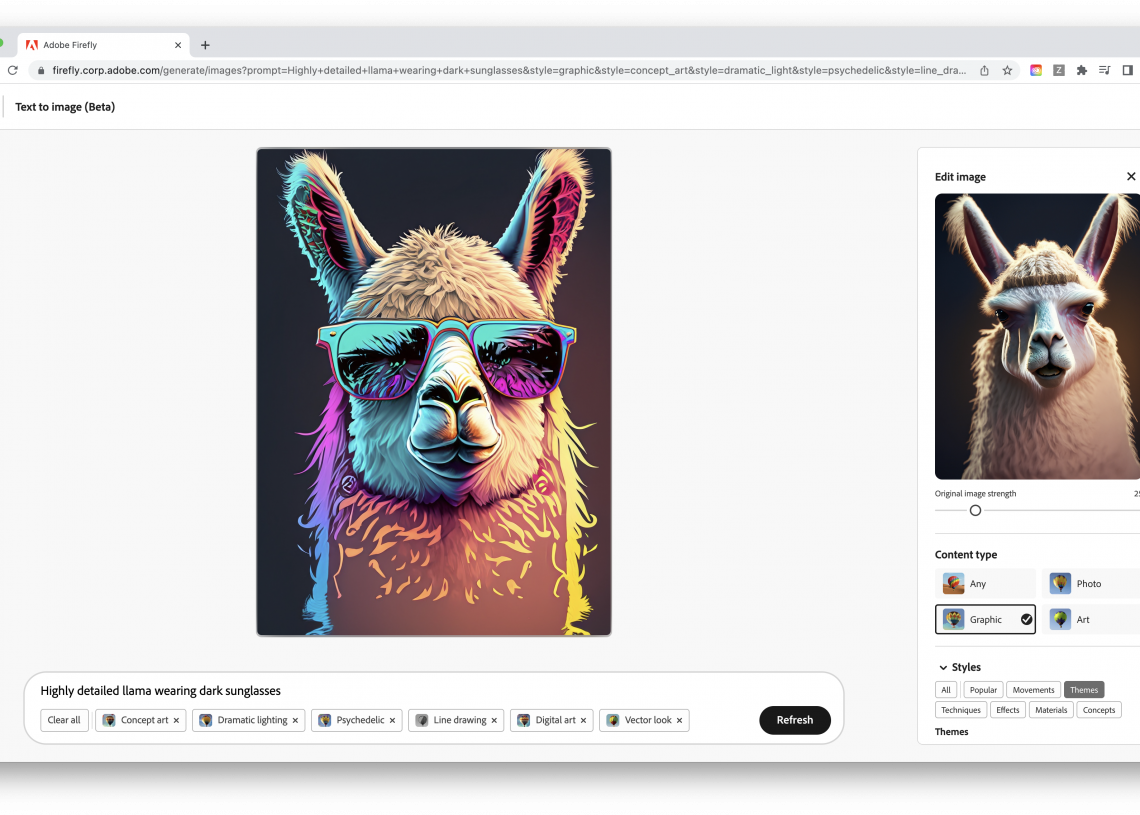Click the Refresh button
The width and height of the screenshot is (1140, 815).
pos(795,720)
